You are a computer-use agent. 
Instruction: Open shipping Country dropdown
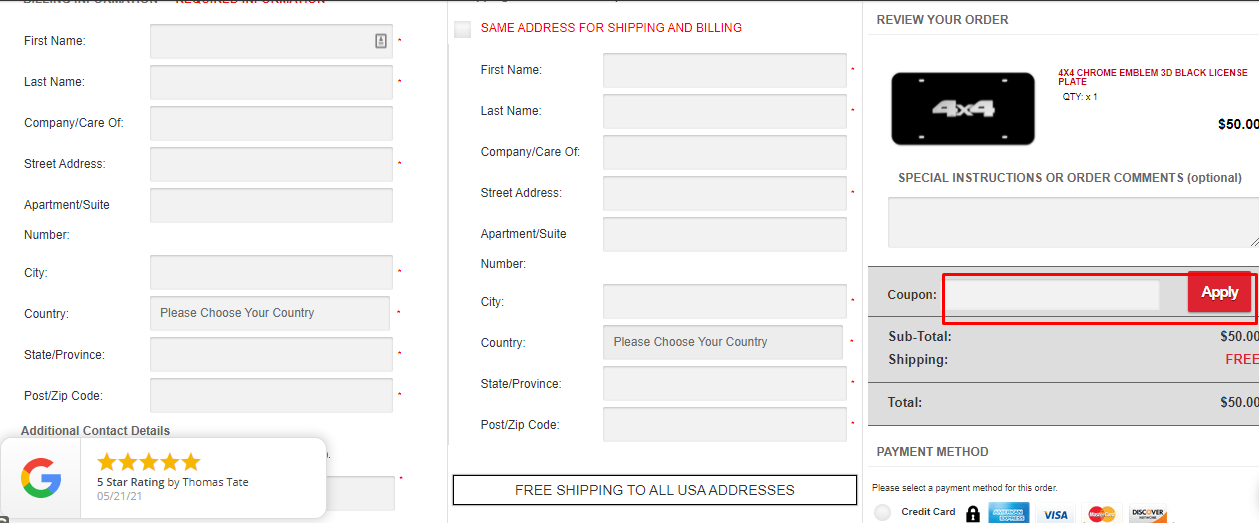tap(723, 342)
